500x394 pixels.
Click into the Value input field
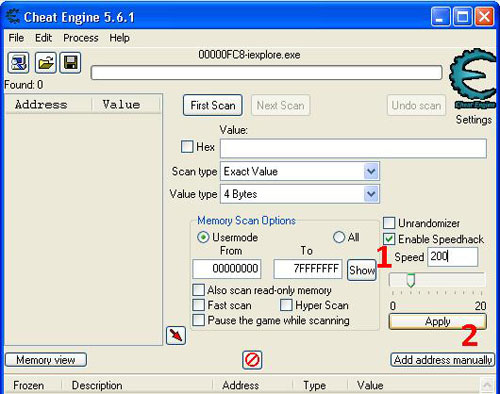pos(353,148)
